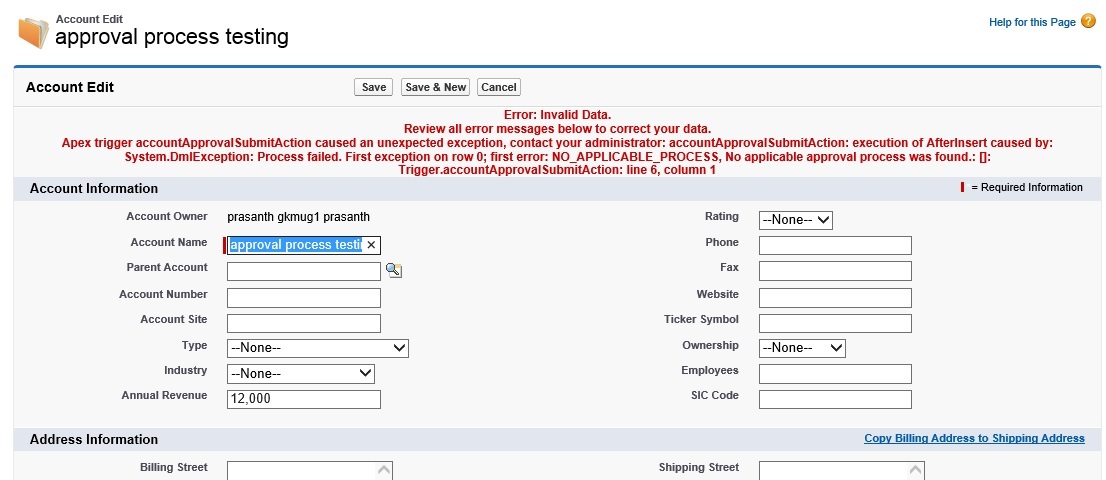The width and height of the screenshot is (1106, 480).
Task: Clear Account Name with the X icon
Action: click(x=371, y=245)
